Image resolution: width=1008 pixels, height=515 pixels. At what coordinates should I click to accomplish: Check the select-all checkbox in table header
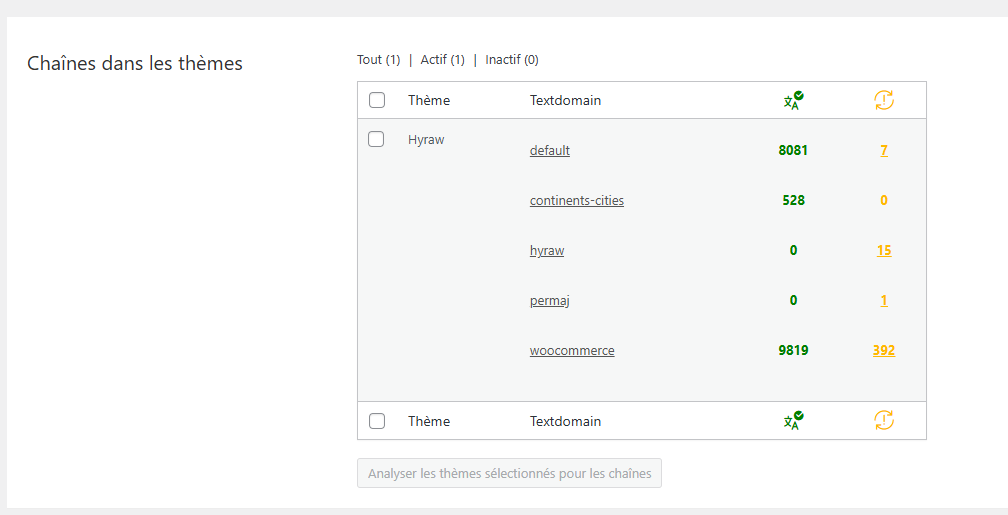click(377, 100)
